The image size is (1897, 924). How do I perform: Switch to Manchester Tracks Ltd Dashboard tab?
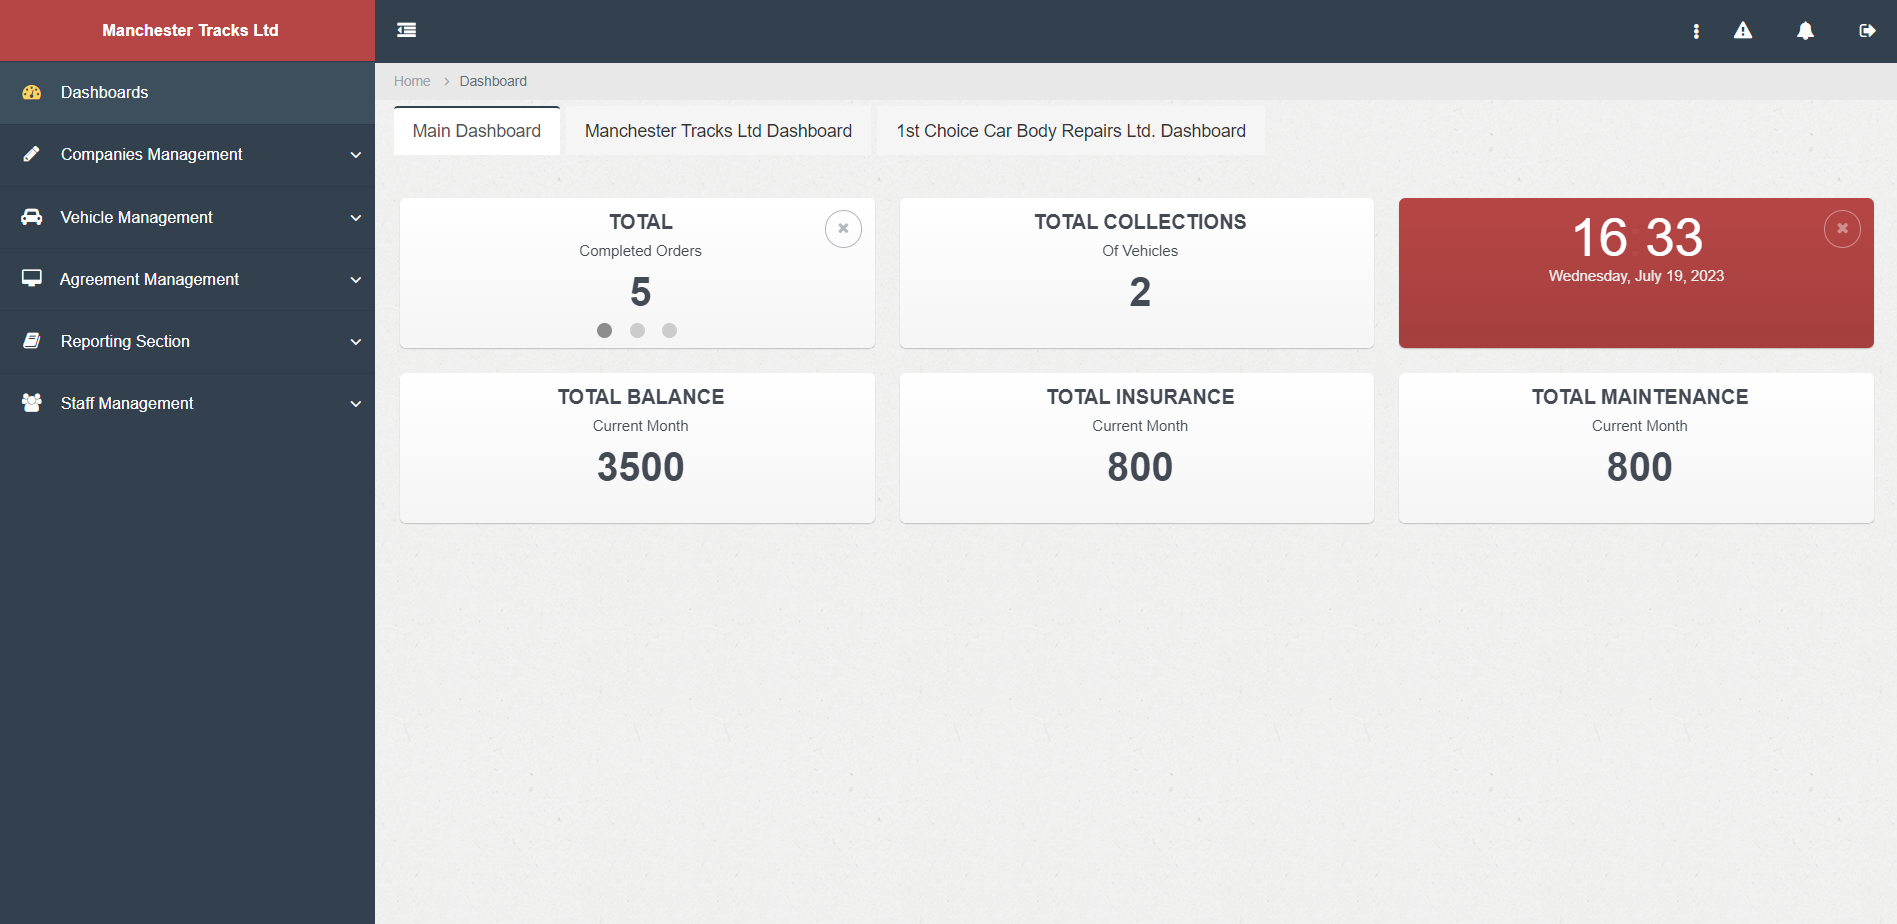(x=718, y=131)
